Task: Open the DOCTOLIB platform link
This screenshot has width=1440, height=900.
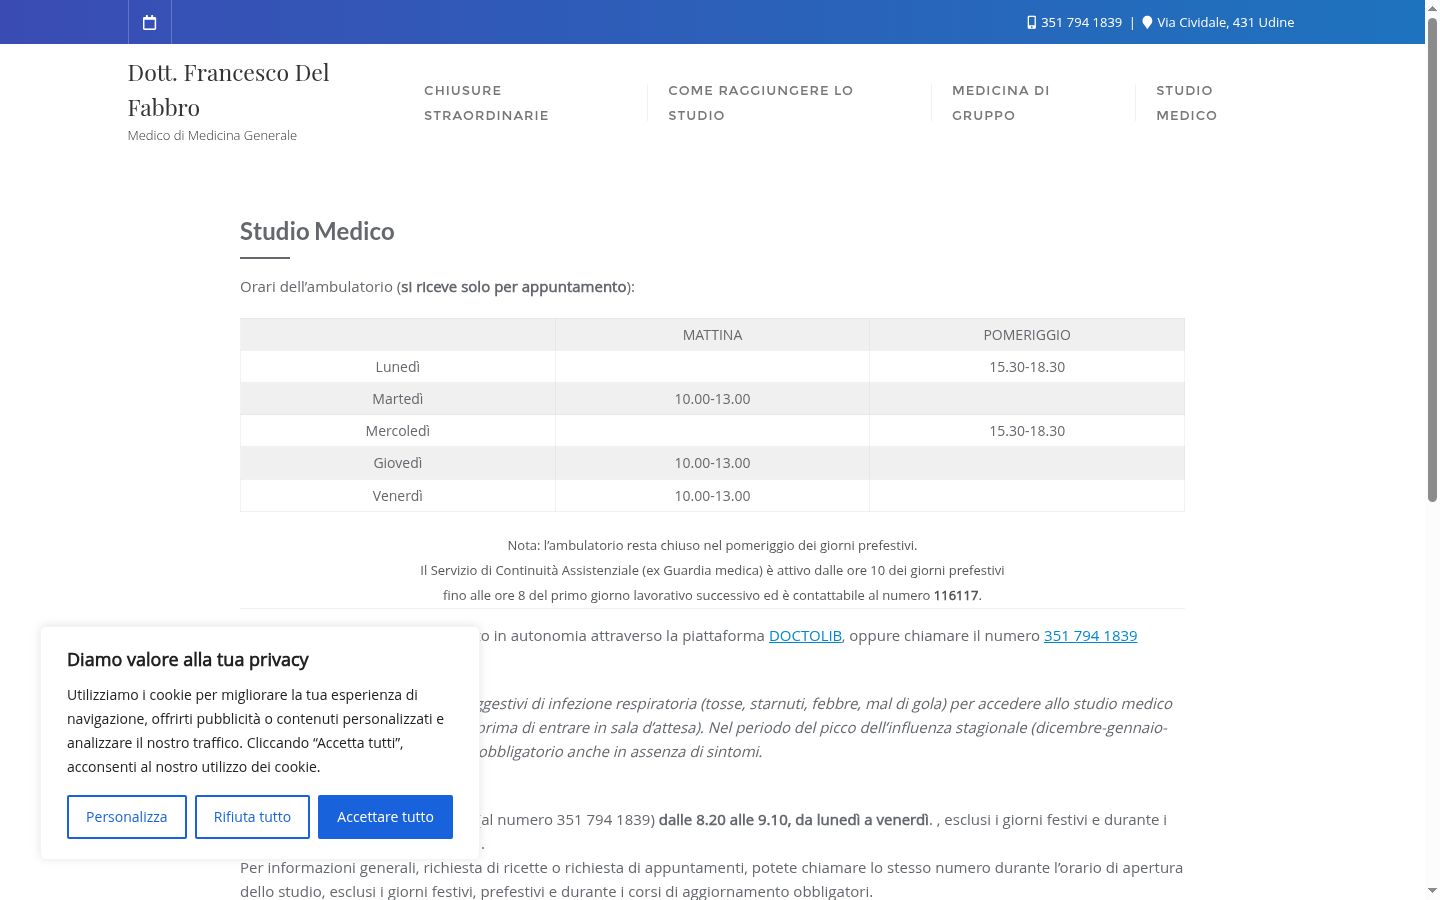Action: [805, 636]
